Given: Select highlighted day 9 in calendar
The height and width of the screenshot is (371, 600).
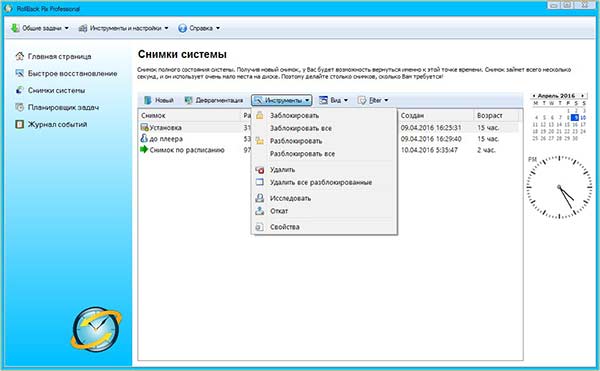Looking at the screenshot, I should pos(575,117).
